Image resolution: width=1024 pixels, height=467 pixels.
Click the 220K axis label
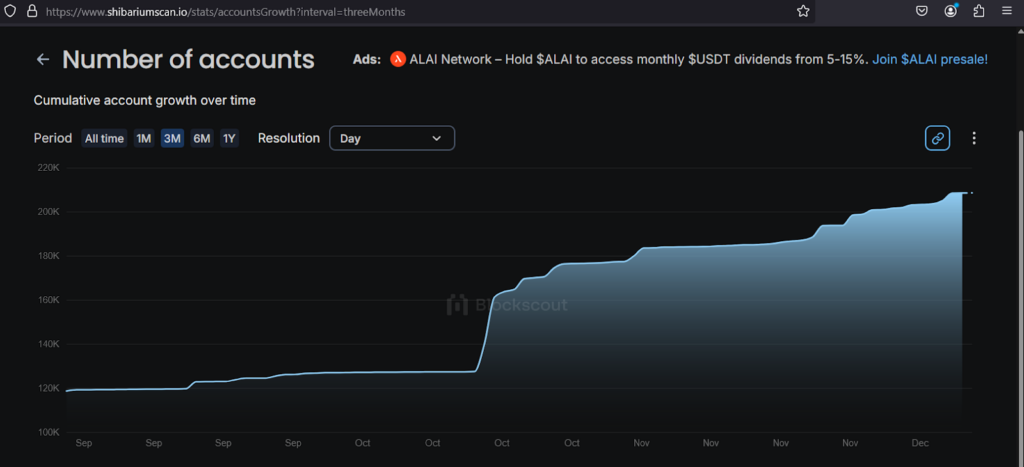pyautogui.click(x=50, y=168)
